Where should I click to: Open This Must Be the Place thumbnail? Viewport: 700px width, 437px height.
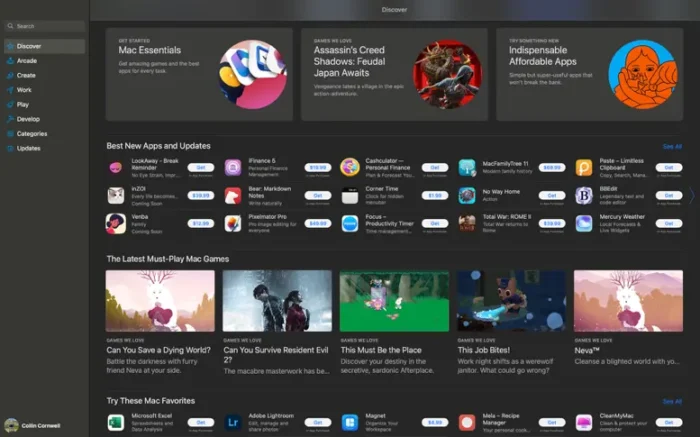(394, 301)
